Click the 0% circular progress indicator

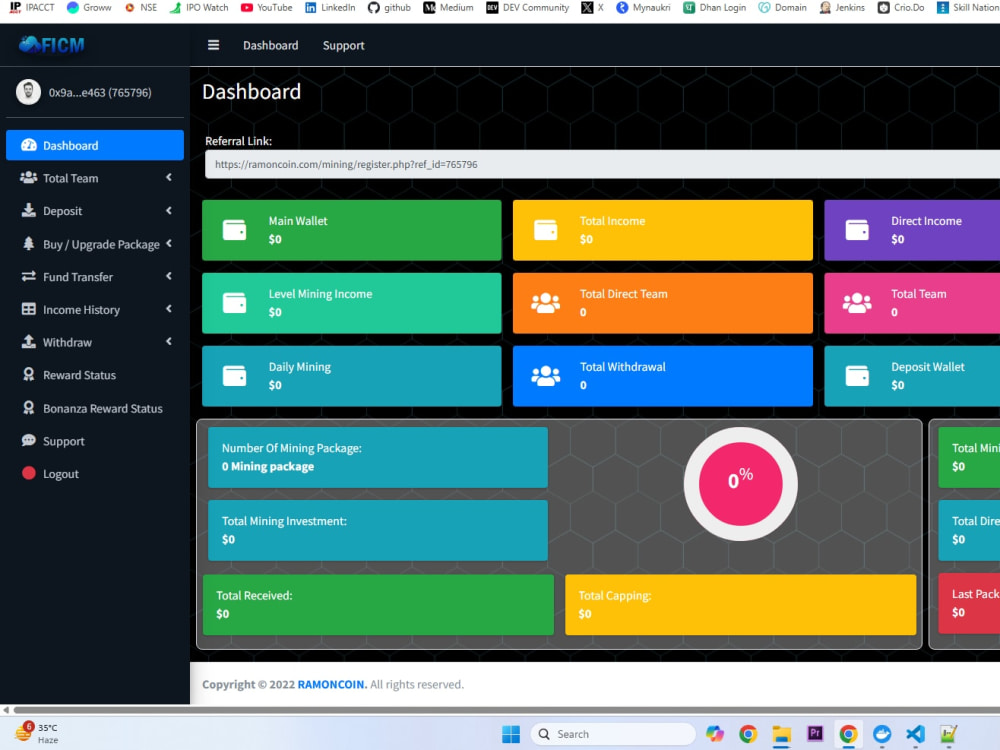point(740,483)
